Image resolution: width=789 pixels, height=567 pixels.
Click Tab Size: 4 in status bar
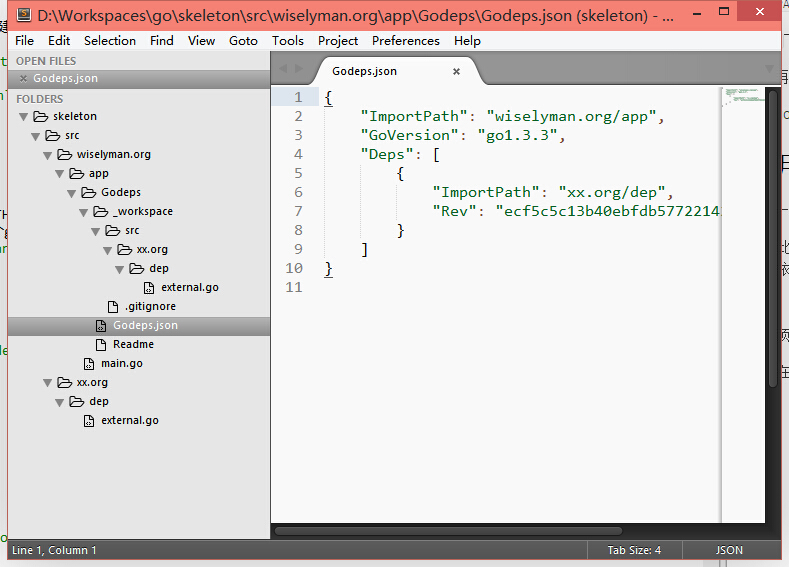(x=634, y=550)
